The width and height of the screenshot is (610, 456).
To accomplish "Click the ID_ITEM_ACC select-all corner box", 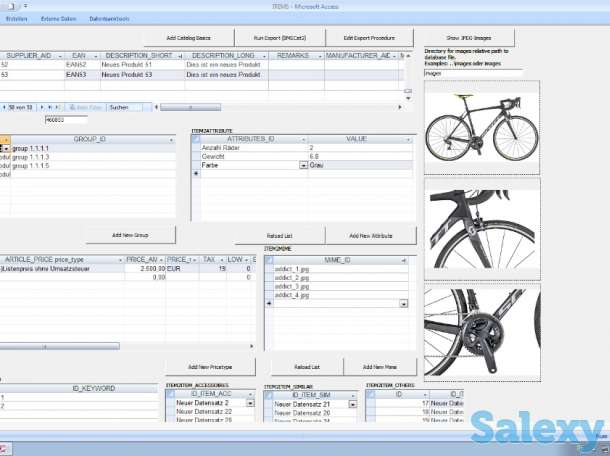I will click(170, 394).
